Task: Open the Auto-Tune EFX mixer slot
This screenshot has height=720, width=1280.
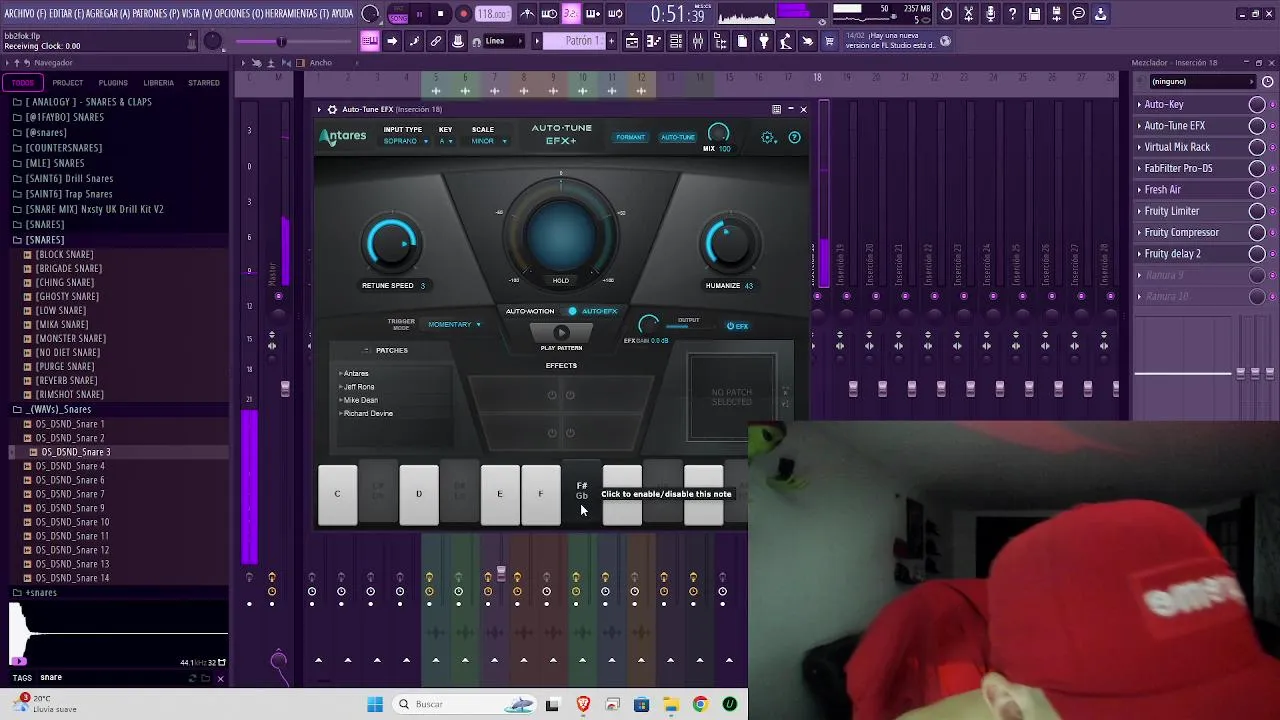Action: coord(1190,126)
